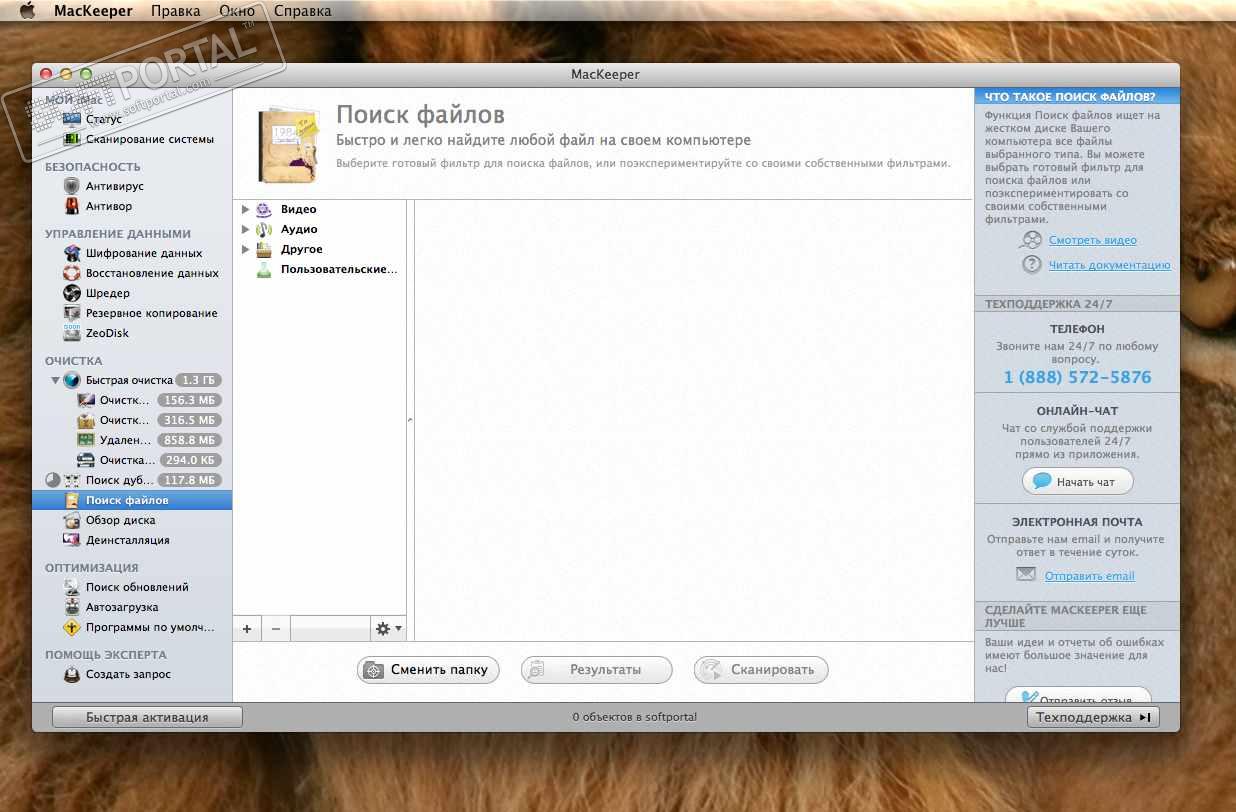
Task: Open the gear actions dropdown below filters
Action: click(388, 629)
